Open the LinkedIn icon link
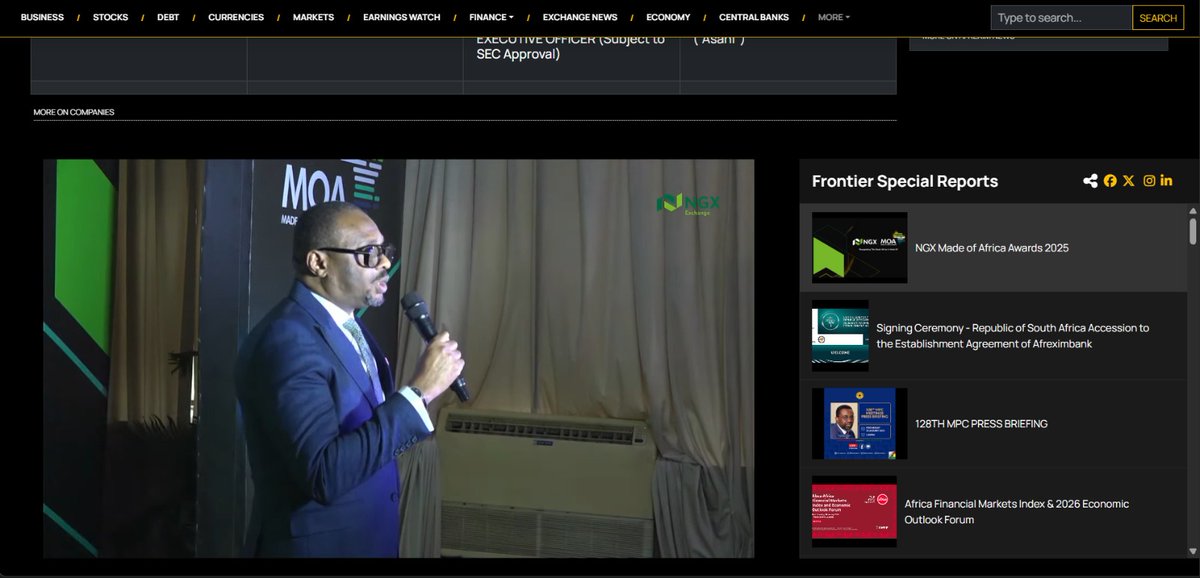Viewport: 1200px width, 578px height. click(x=1167, y=181)
